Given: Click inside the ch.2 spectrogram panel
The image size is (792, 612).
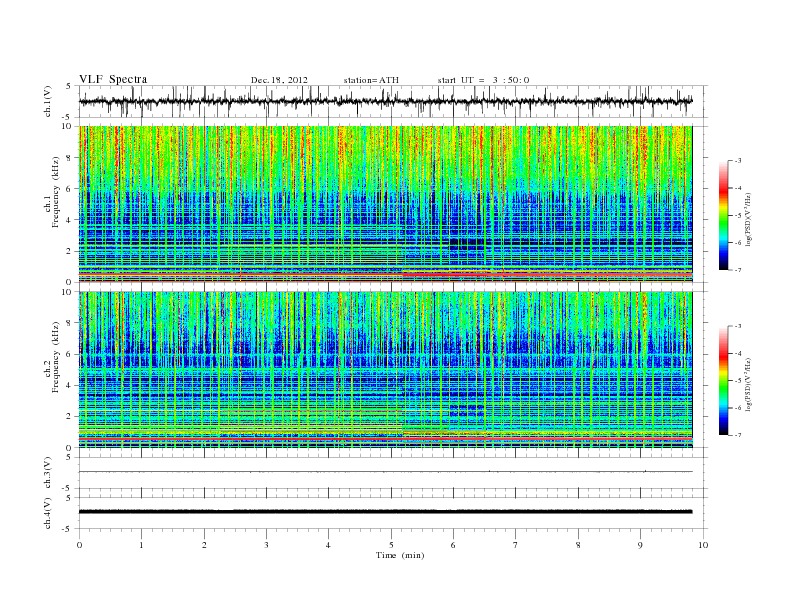Looking at the screenshot, I should click(386, 370).
